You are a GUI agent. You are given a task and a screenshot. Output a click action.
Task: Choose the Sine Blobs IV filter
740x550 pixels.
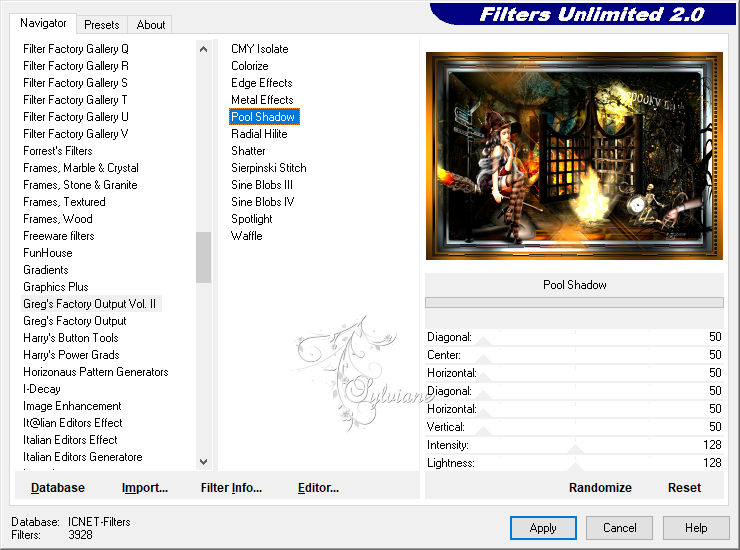point(262,202)
